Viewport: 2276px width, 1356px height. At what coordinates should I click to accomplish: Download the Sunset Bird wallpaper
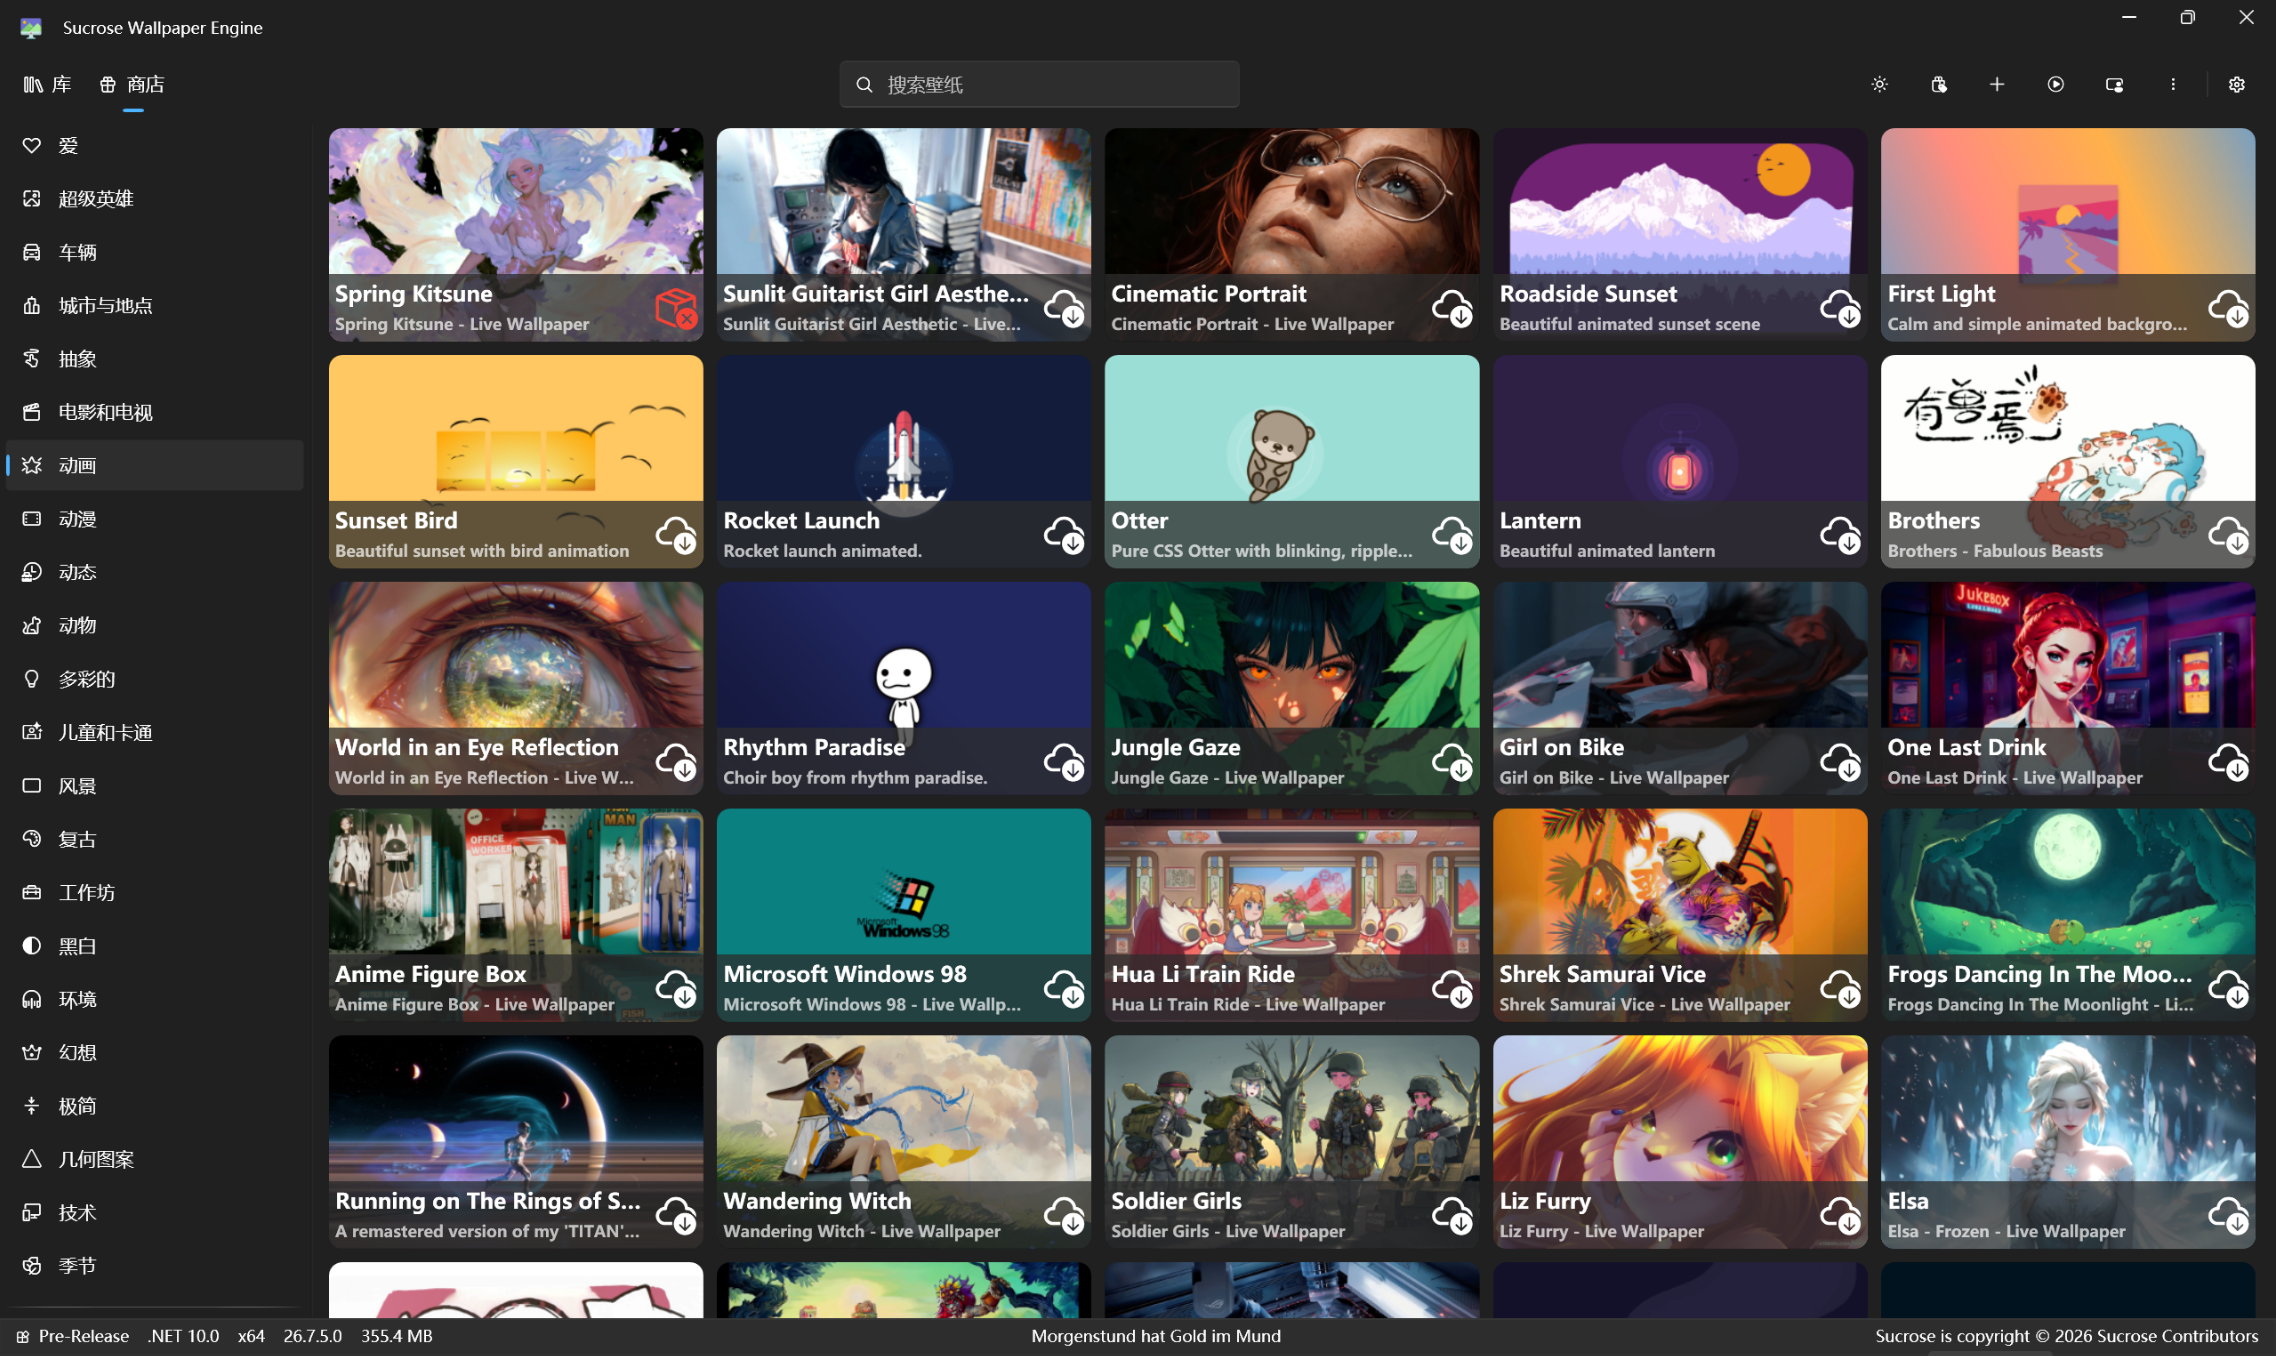tap(676, 535)
